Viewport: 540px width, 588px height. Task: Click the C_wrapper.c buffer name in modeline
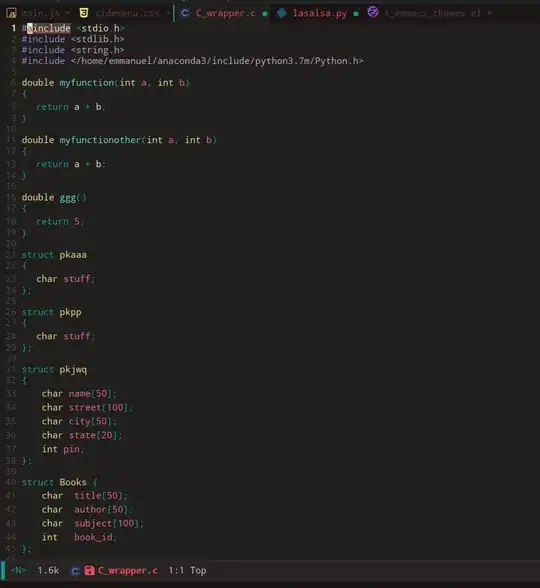click(x=128, y=570)
